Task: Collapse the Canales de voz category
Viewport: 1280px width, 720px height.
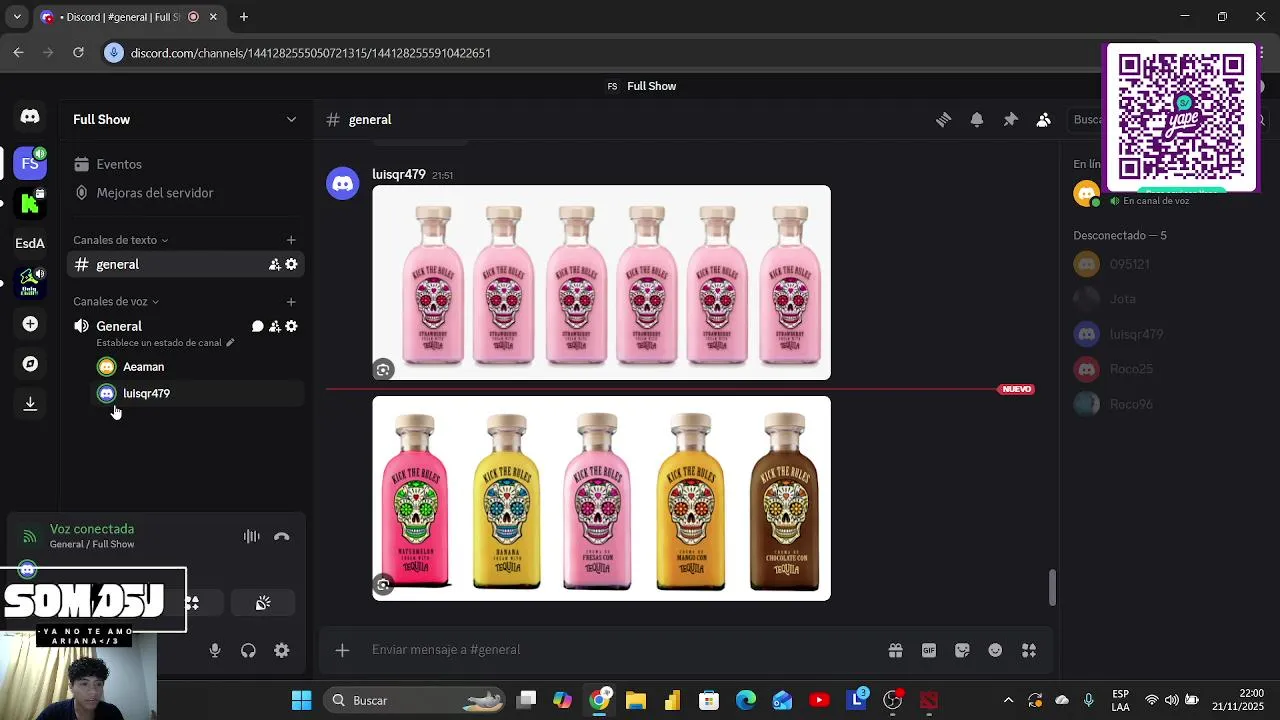Action: (116, 301)
